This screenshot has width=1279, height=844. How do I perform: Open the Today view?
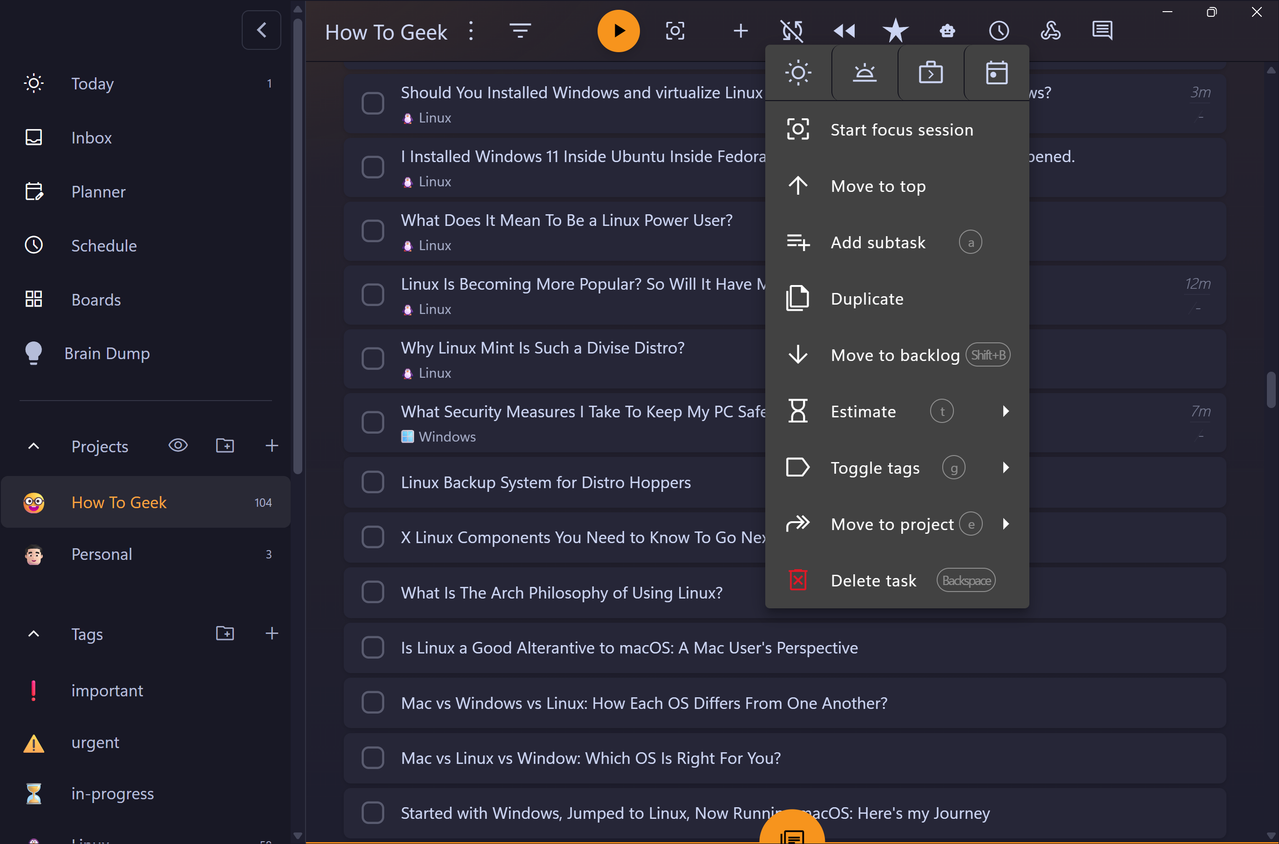point(146,84)
